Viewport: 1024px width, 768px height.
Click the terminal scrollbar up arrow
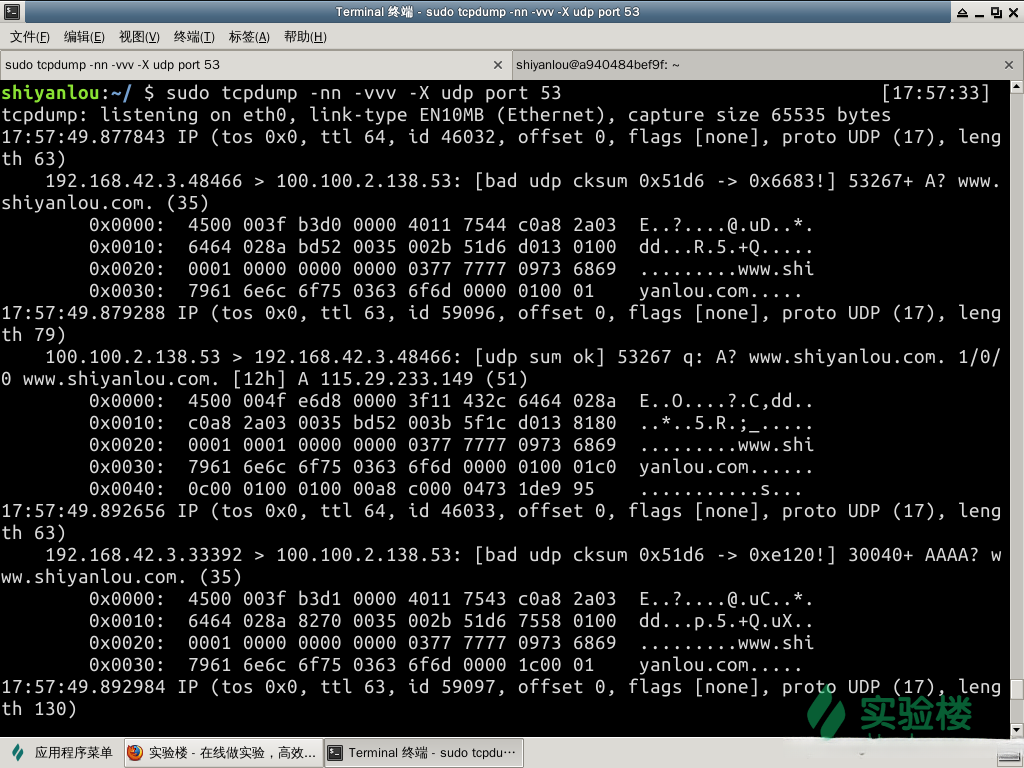[x=1016, y=86]
